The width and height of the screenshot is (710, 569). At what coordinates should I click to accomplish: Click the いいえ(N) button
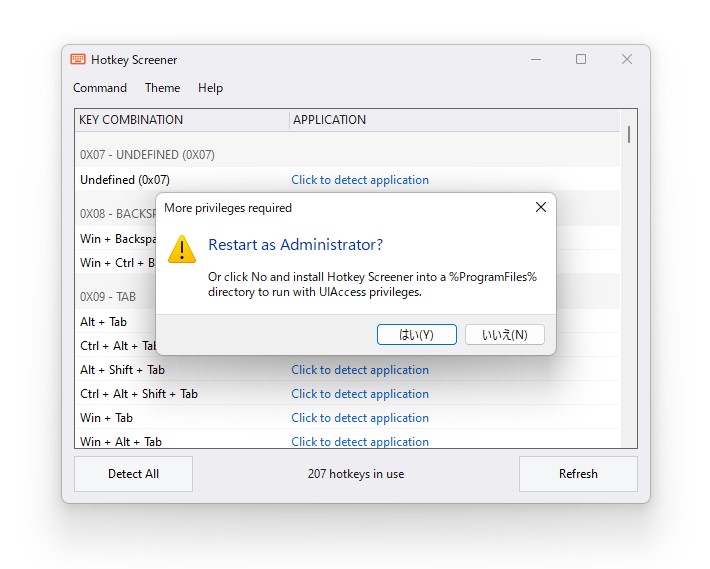504,335
